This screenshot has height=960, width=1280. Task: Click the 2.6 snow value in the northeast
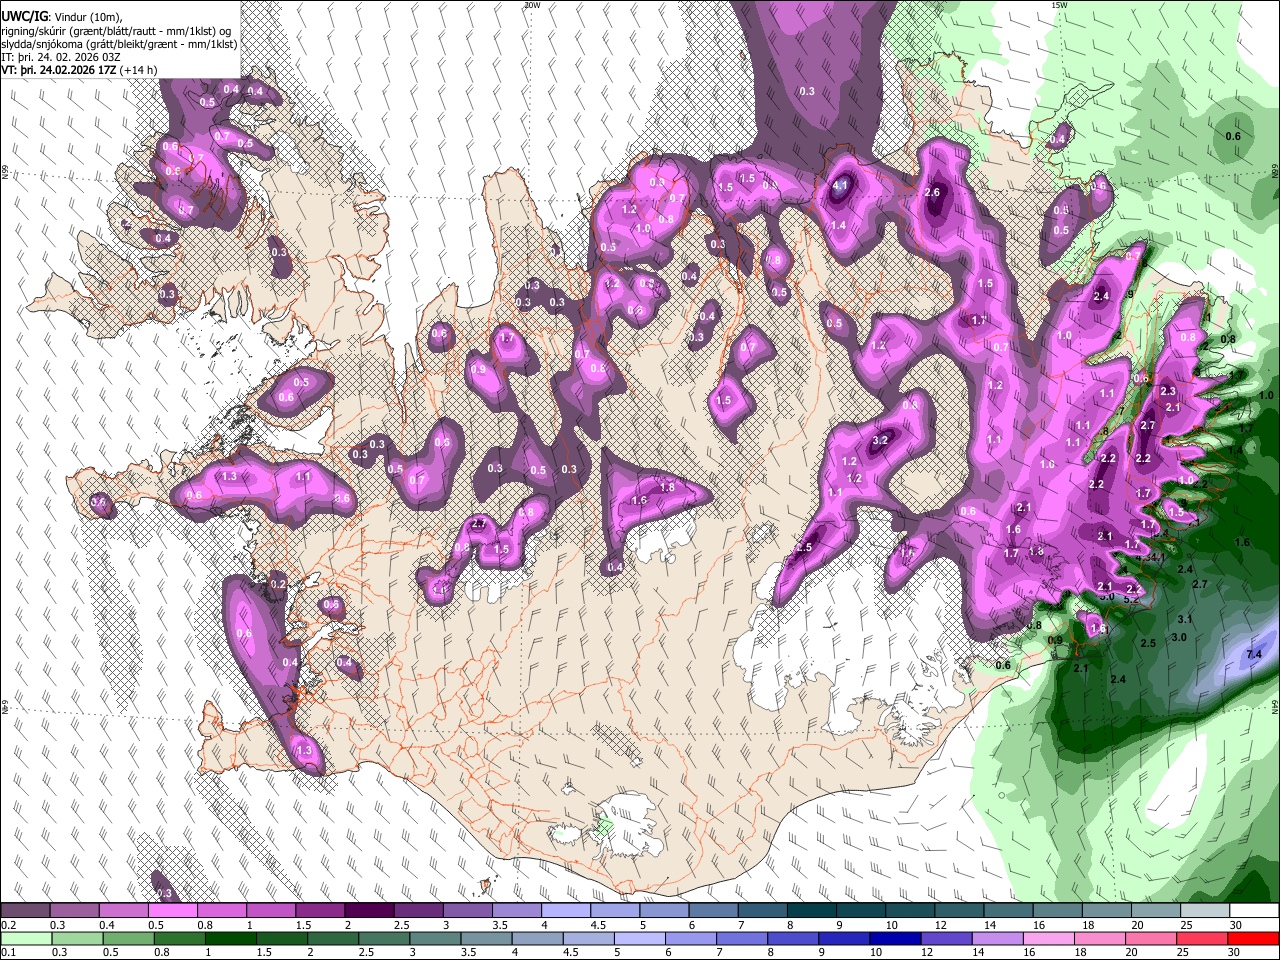[933, 192]
